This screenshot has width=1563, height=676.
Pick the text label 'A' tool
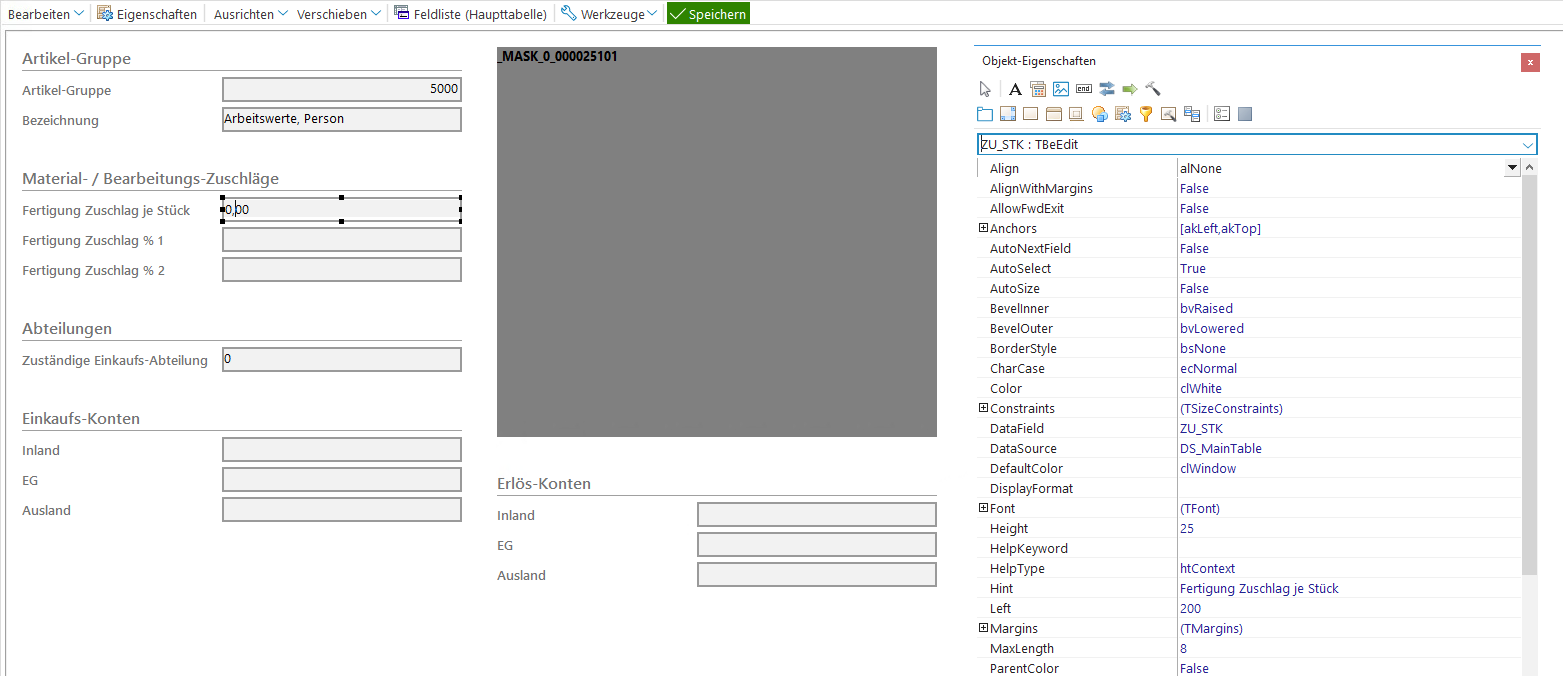click(x=1014, y=89)
